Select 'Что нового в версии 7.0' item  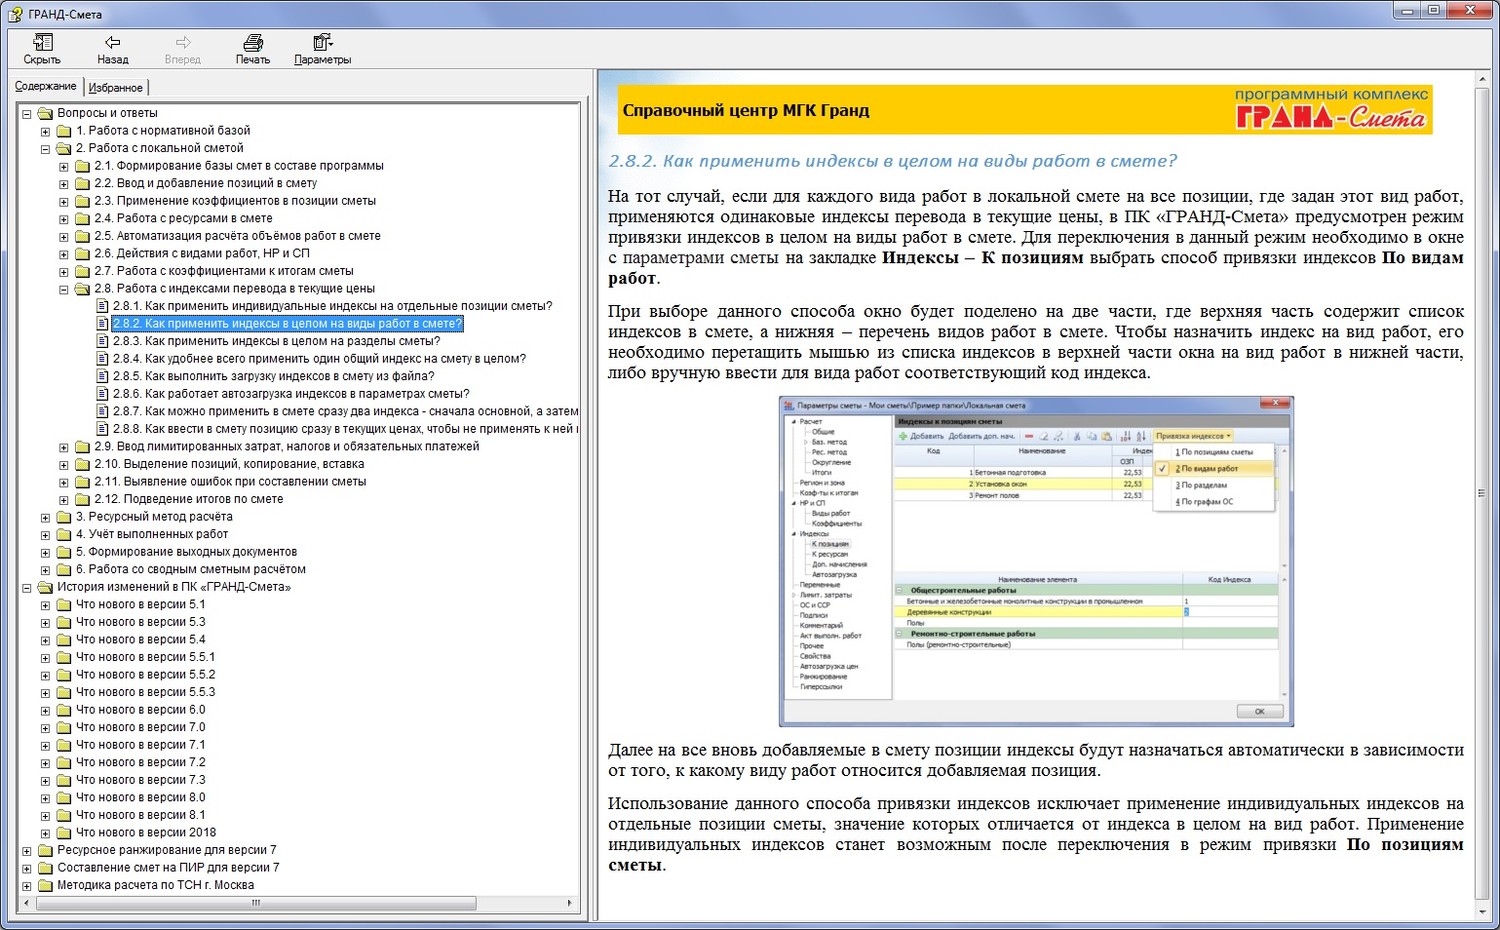point(140,728)
